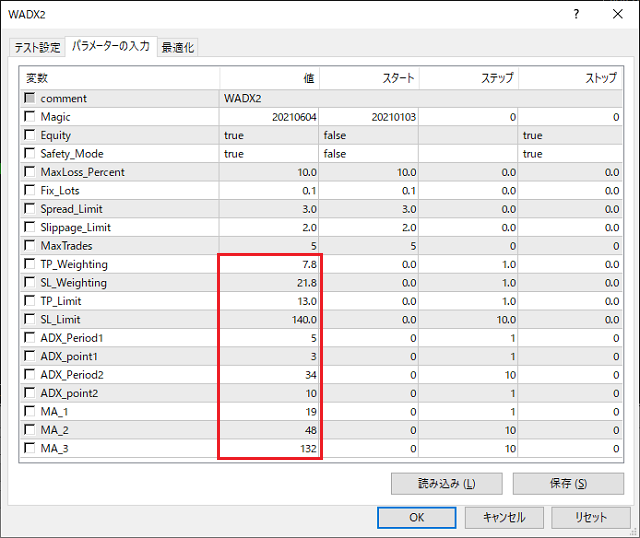Check the Safety_Mode checkbox
Viewport: 640px width, 538px height.
tap(30, 153)
